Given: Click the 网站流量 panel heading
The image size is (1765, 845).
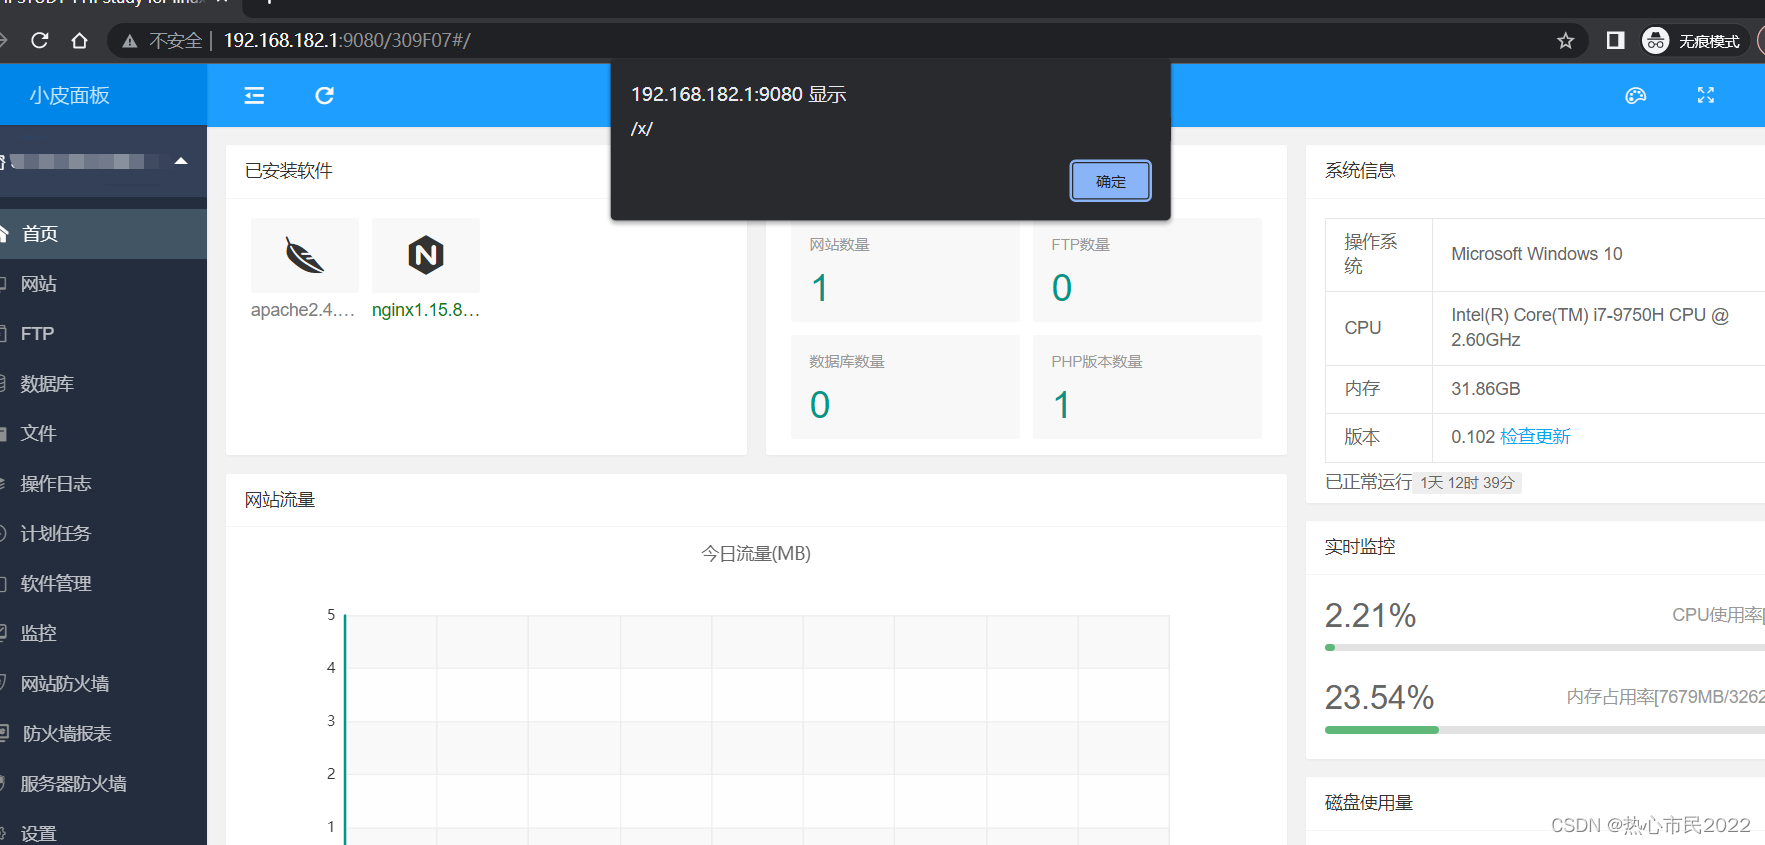Looking at the screenshot, I should click(x=280, y=500).
